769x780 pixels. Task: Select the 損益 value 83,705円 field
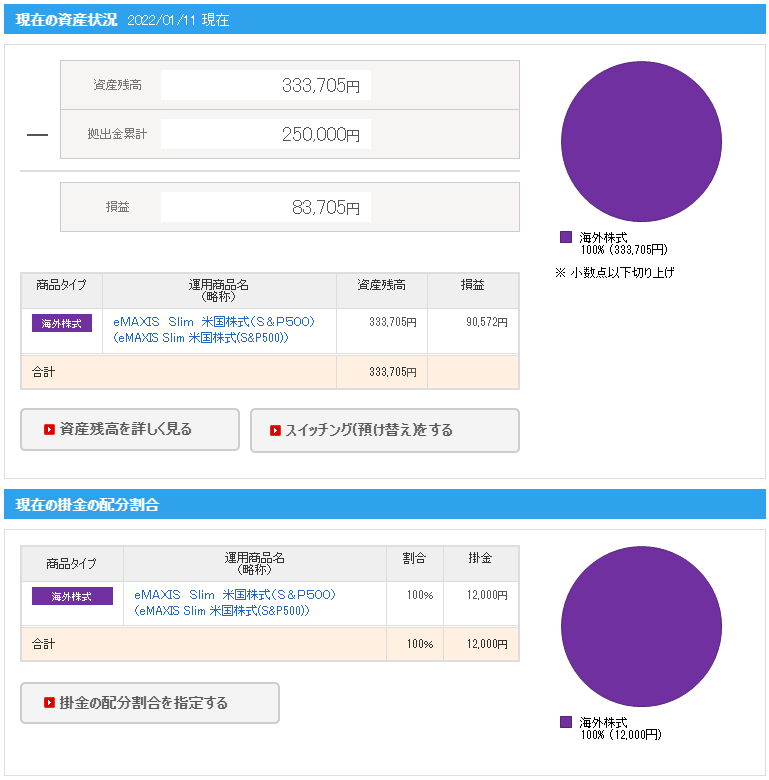[x=265, y=208]
